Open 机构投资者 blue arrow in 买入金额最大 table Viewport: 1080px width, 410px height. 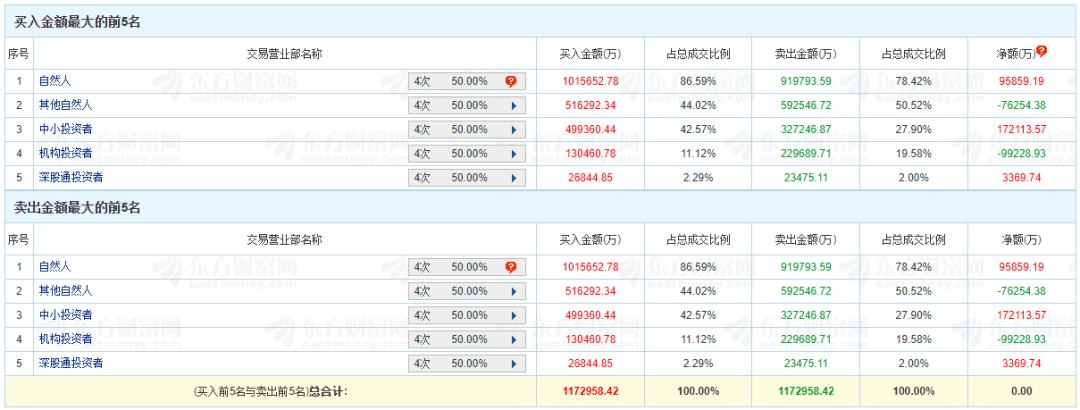coord(512,153)
